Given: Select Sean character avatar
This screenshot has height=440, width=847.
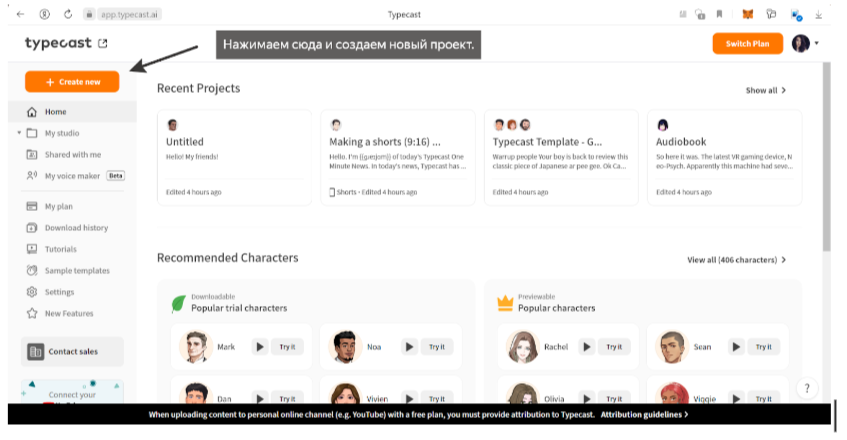Looking at the screenshot, I should (672, 347).
